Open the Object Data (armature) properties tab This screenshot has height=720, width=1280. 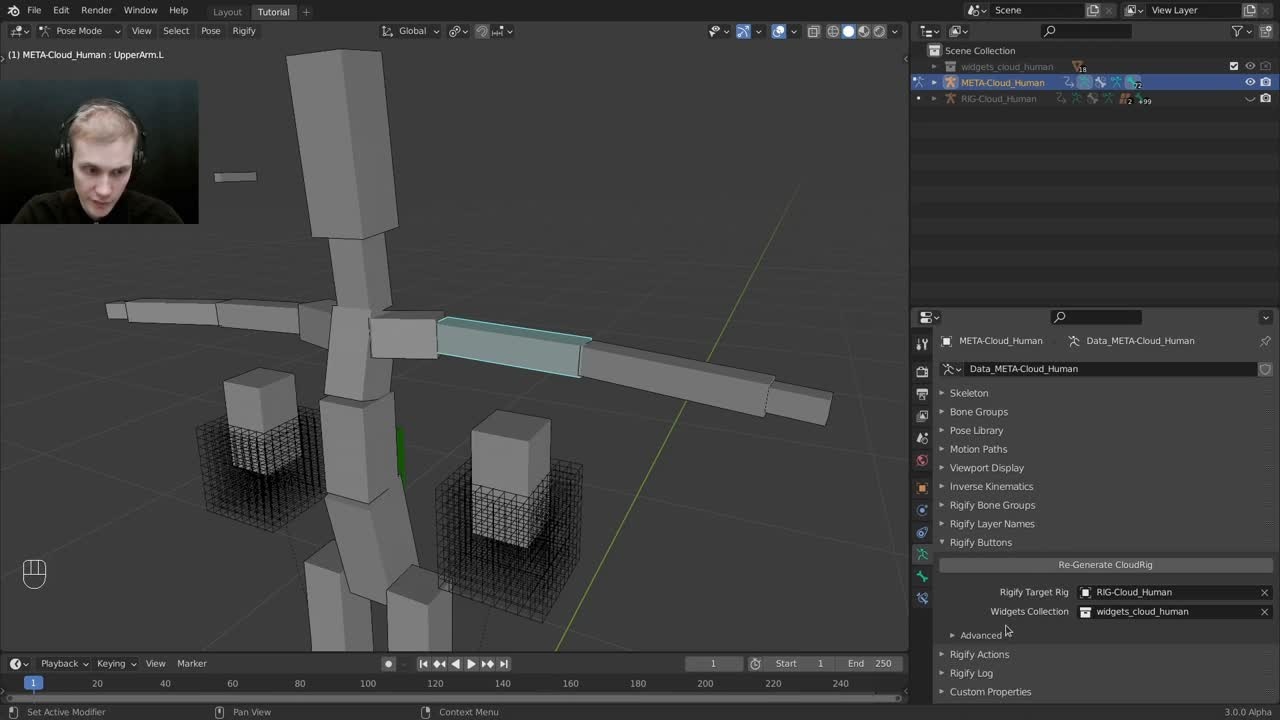pyautogui.click(x=922, y=554)
